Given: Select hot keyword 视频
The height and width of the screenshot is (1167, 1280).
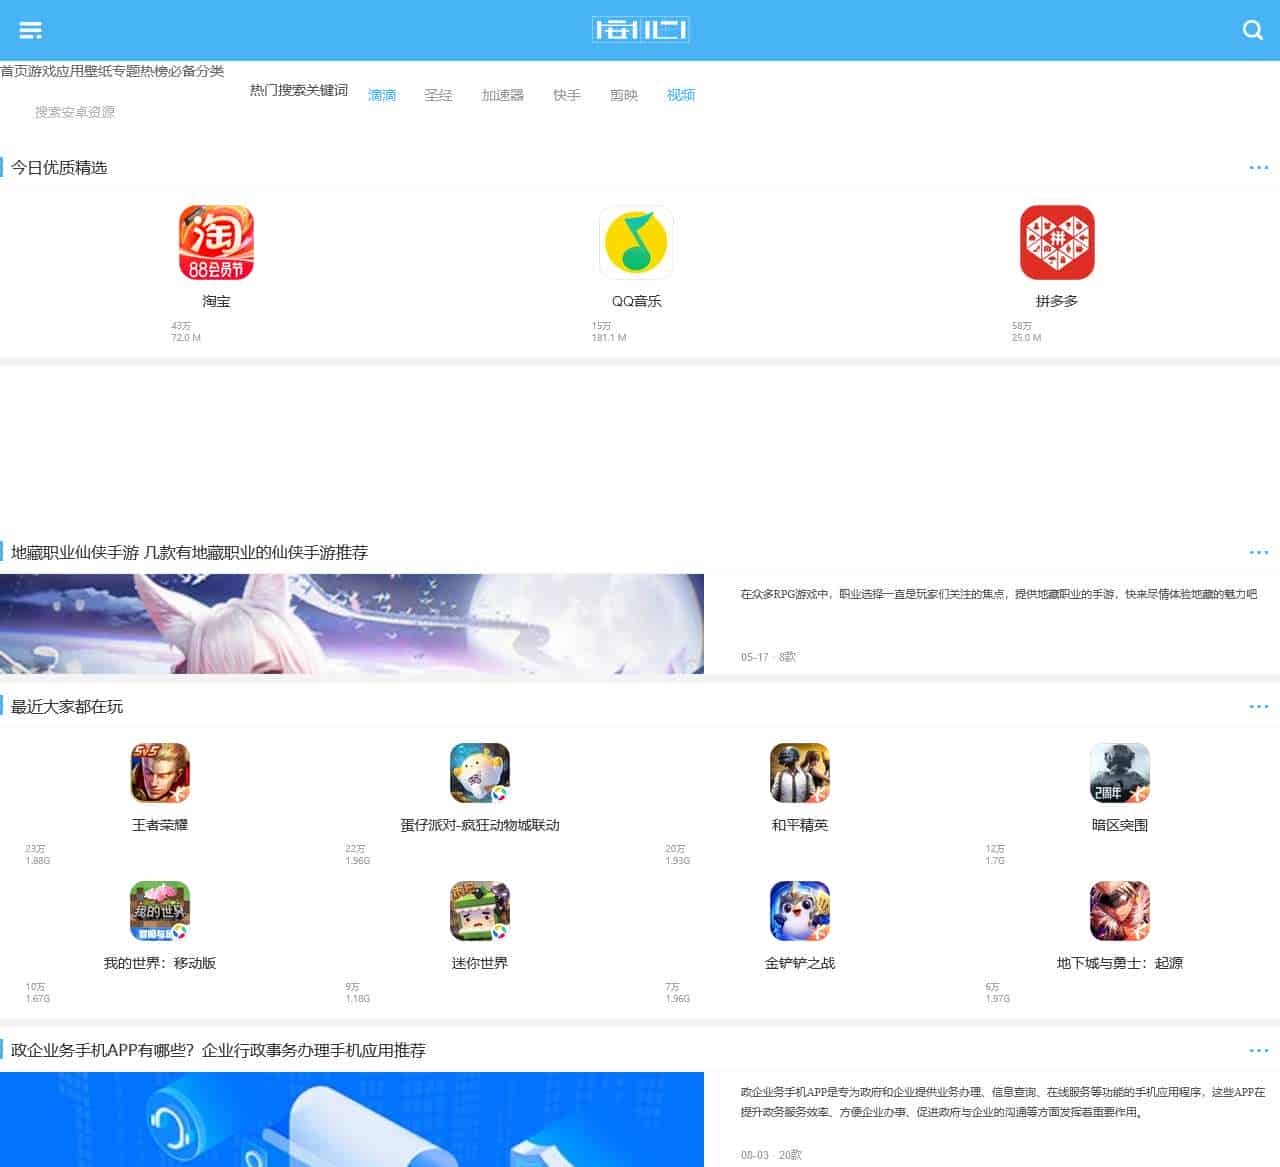Looking at the screenshot, I should click(x=681, y=95).
